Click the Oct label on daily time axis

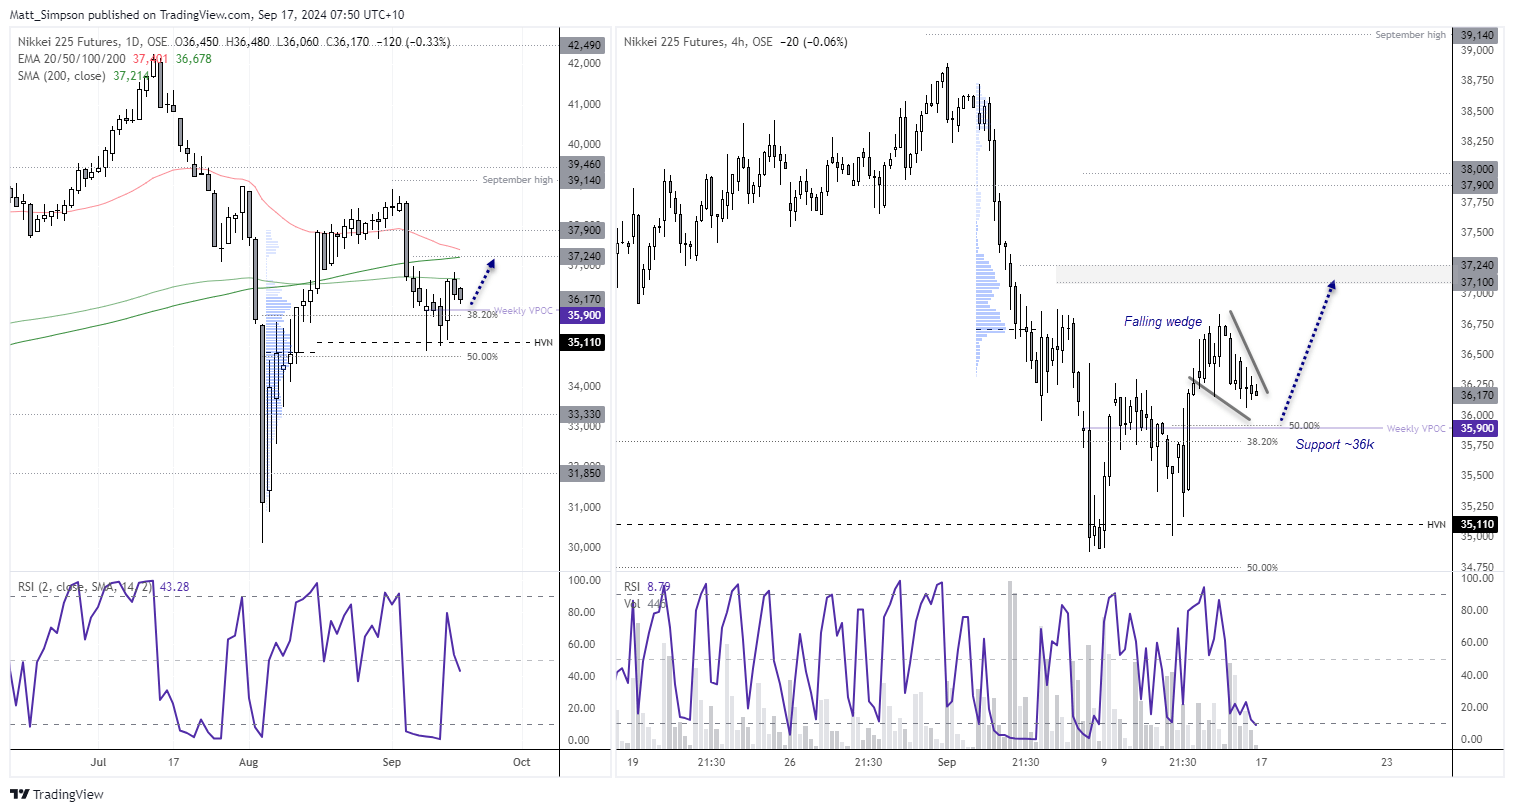click(521, 762)
